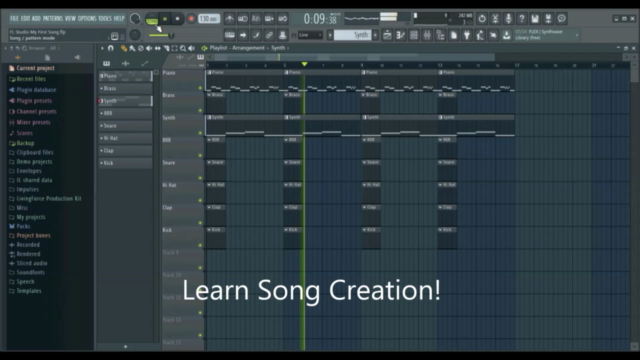Click the master pitch knob

tap(135, 35)
